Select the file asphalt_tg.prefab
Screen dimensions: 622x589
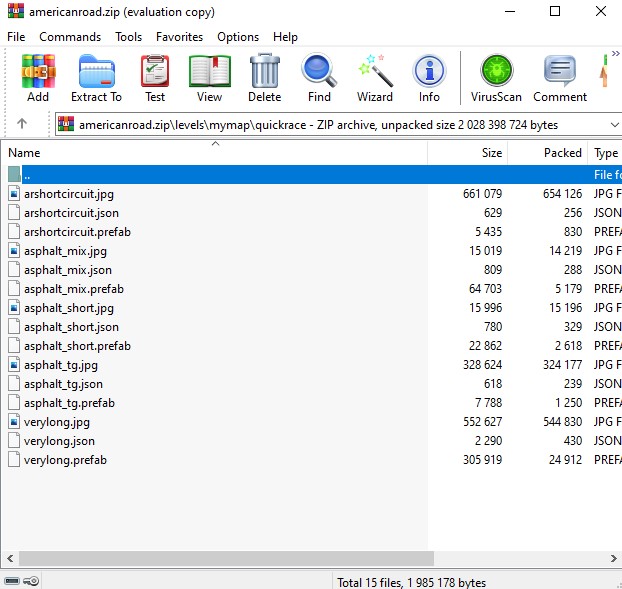point(69,403)
